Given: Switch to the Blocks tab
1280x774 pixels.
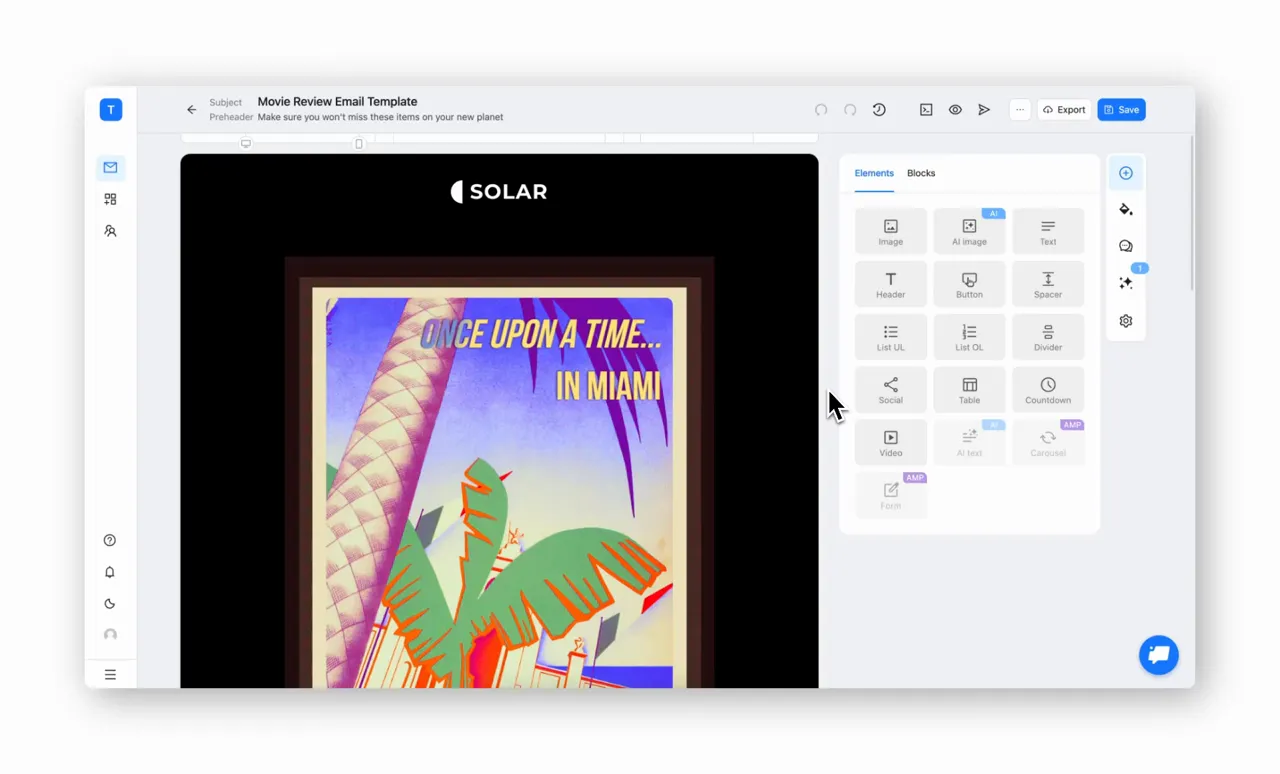Looking at the screenshot, I should (x=921, y=173).
